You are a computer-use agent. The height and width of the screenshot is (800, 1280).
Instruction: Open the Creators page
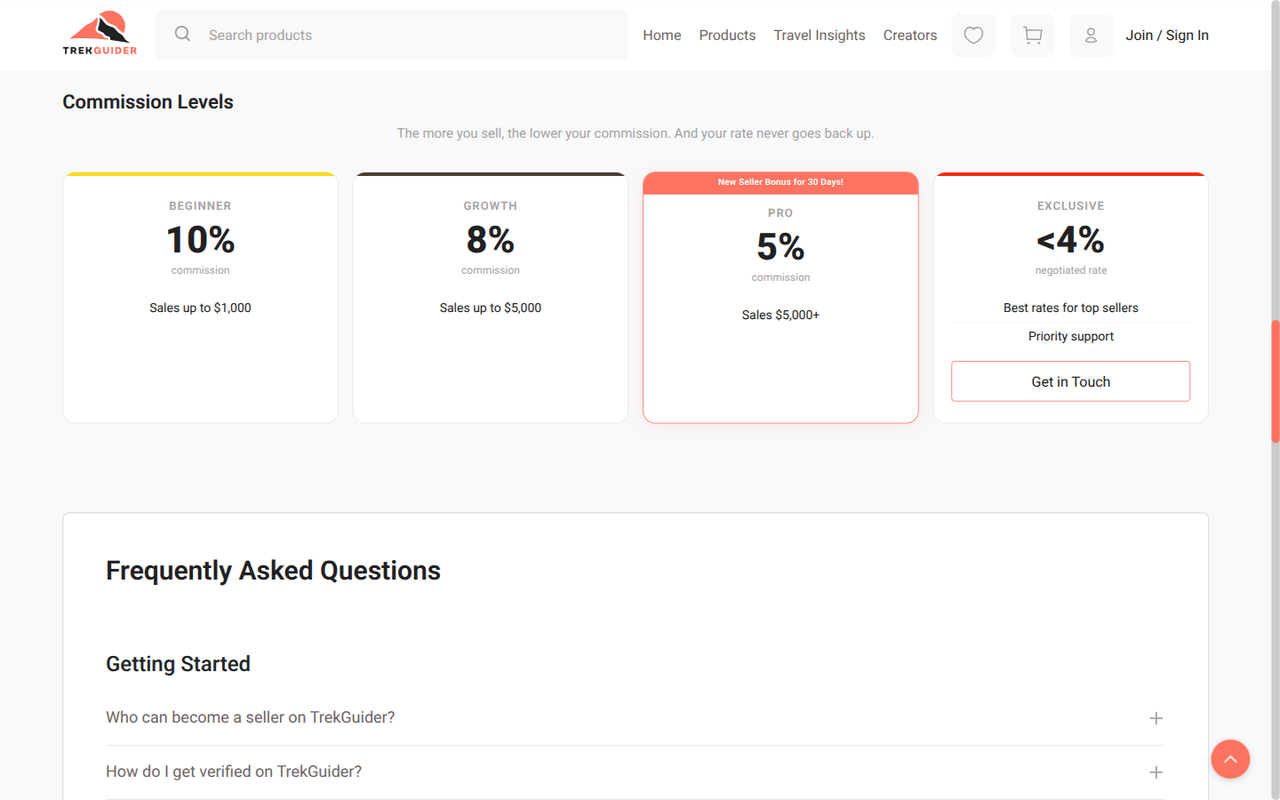pyautogui.click(x=910, y=35)
